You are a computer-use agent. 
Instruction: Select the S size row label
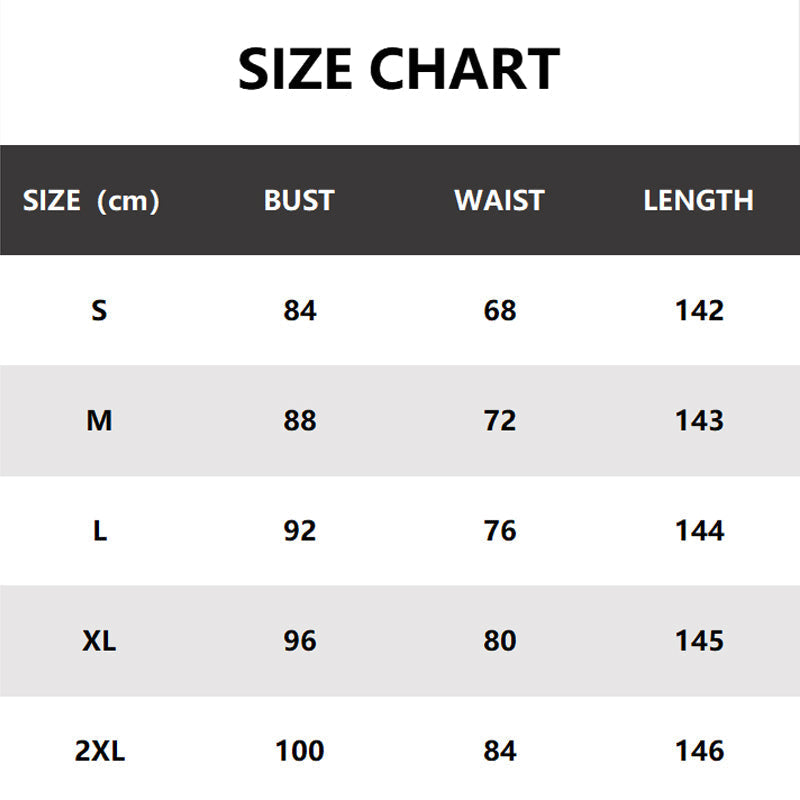[x=99, y=310]
